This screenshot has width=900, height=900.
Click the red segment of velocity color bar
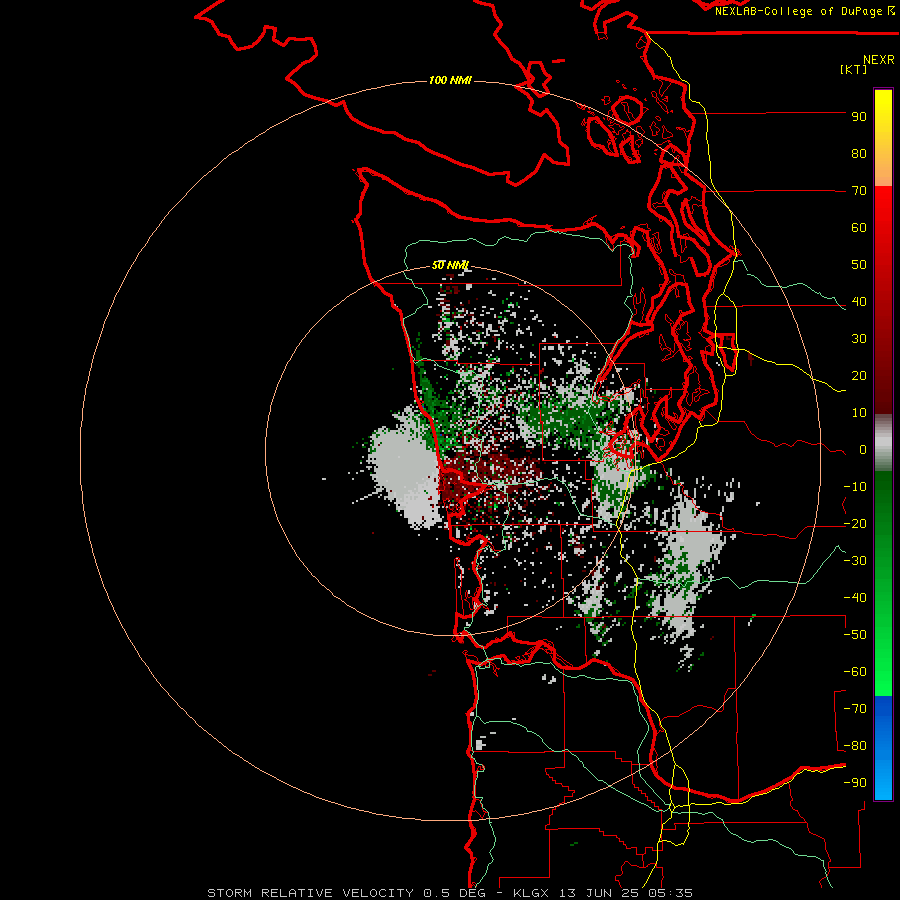(883, 300)
